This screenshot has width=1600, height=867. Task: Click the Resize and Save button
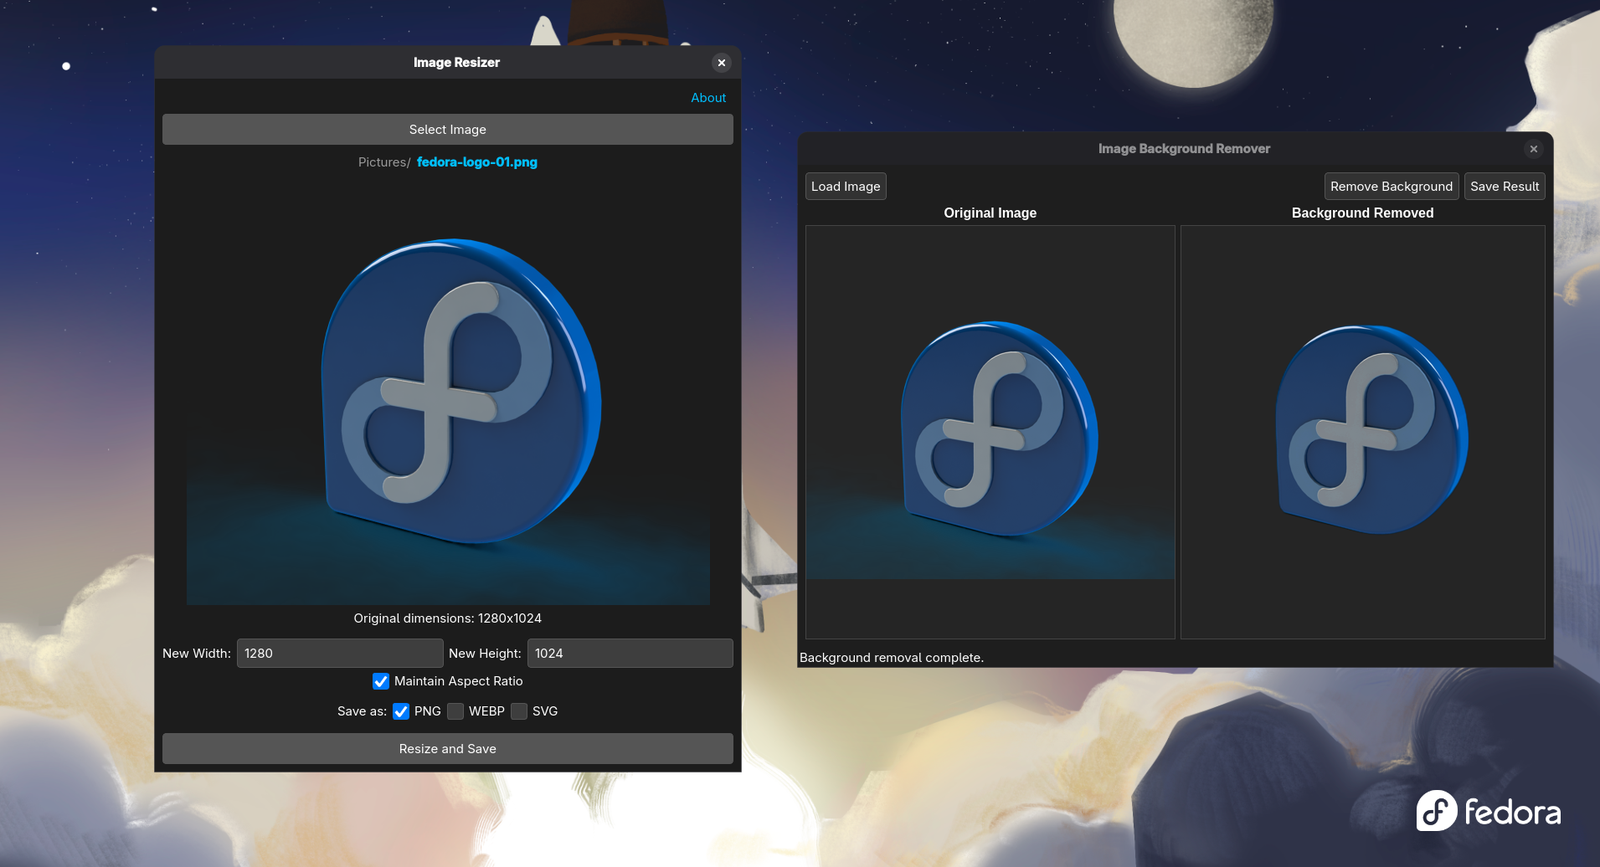coord(447,749)
